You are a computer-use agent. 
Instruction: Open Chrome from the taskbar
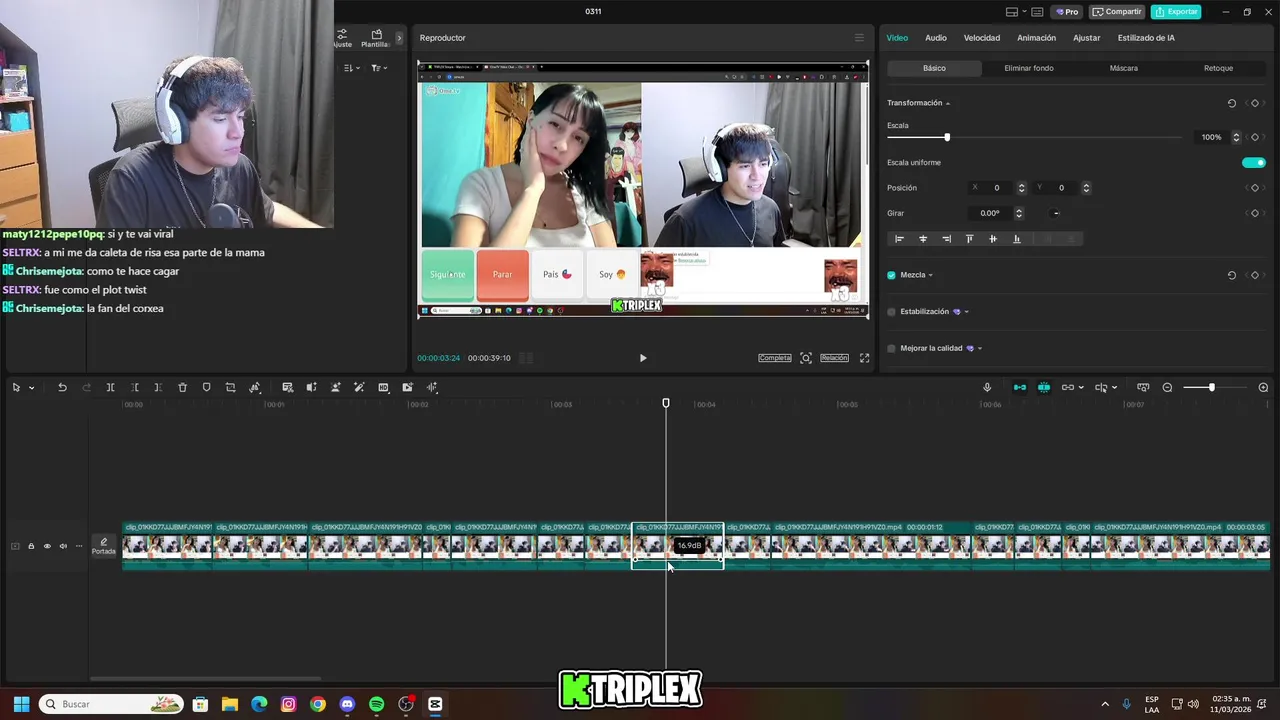pyautogui.click(x=318, y=704)
